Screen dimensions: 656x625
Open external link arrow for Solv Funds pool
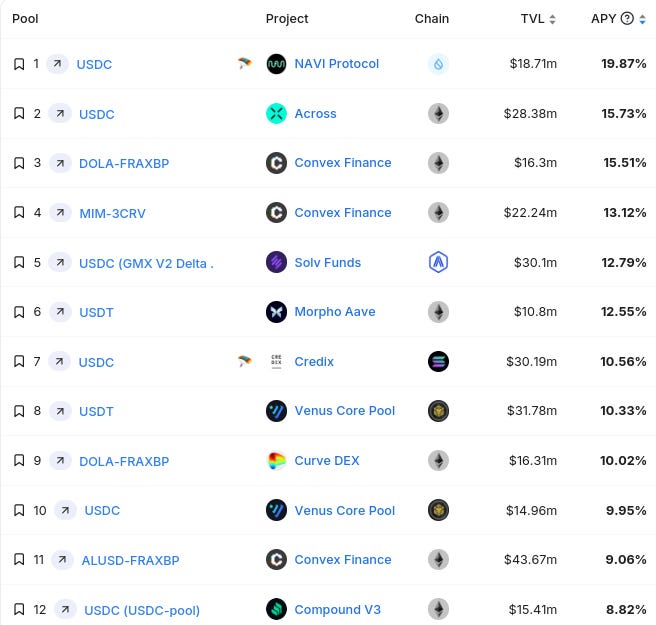[x=60, y=262]
